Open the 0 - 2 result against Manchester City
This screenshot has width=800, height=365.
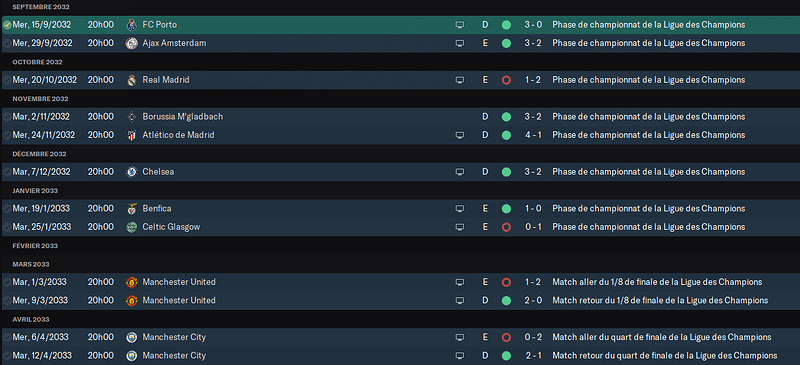pos(533,337)
